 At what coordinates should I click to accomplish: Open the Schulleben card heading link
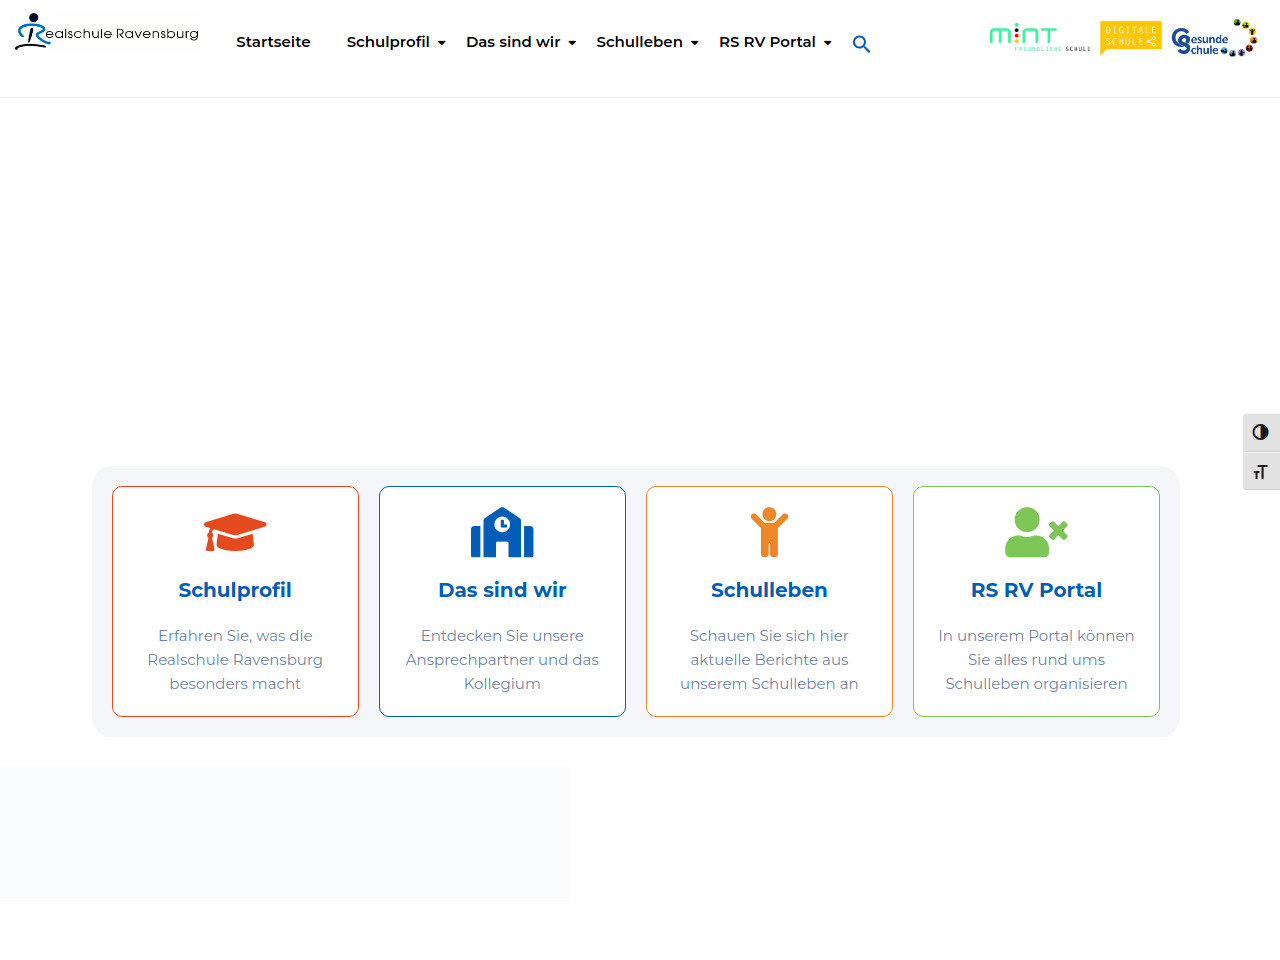769,590
